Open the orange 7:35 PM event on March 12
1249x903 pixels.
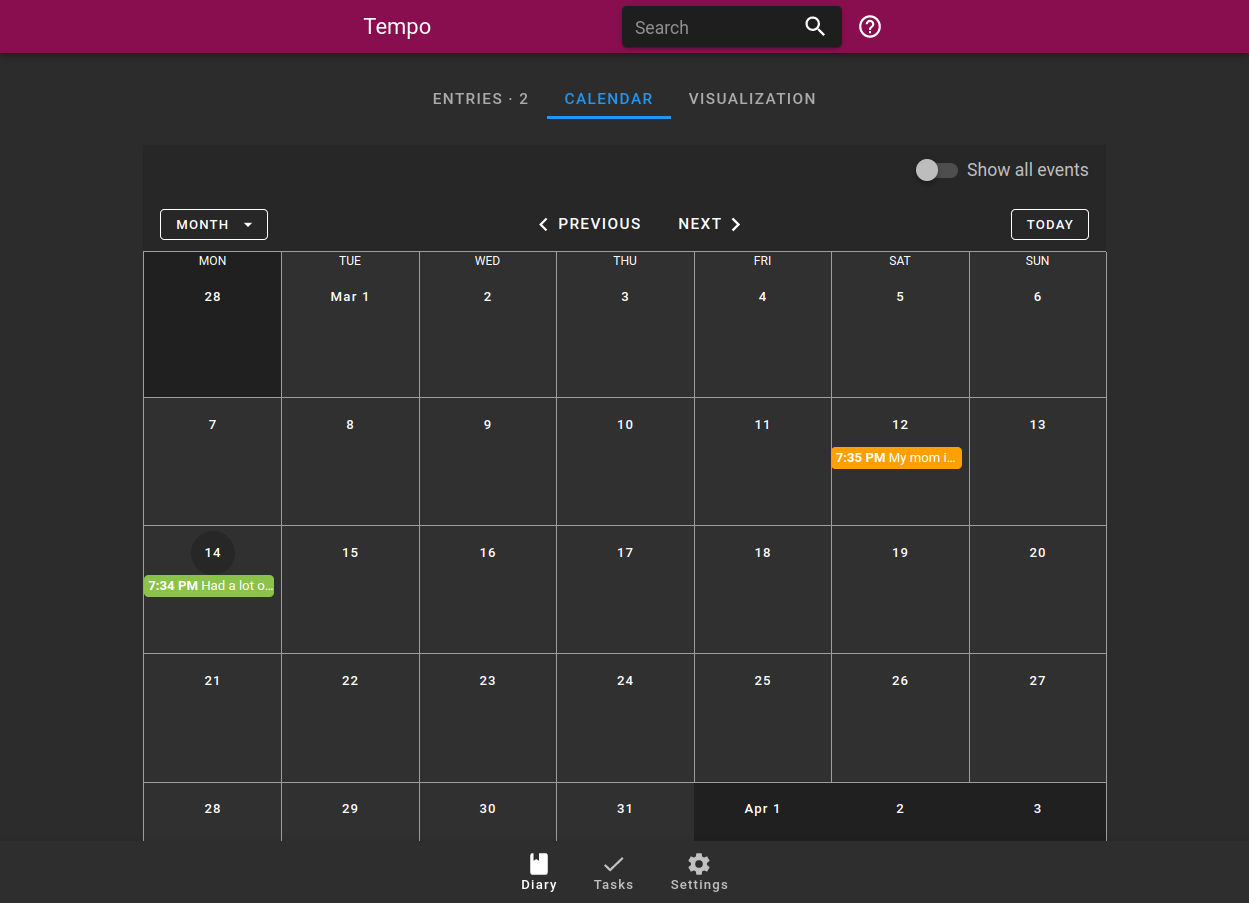pyautogui.click(x=896, y=457)
